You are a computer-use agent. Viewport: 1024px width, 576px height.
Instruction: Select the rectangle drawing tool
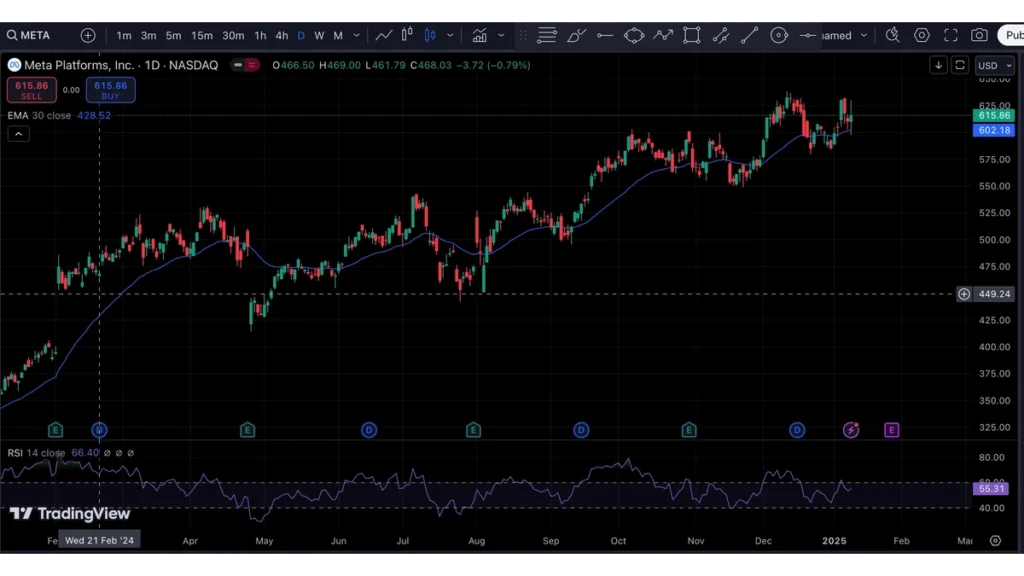[692, 35]
